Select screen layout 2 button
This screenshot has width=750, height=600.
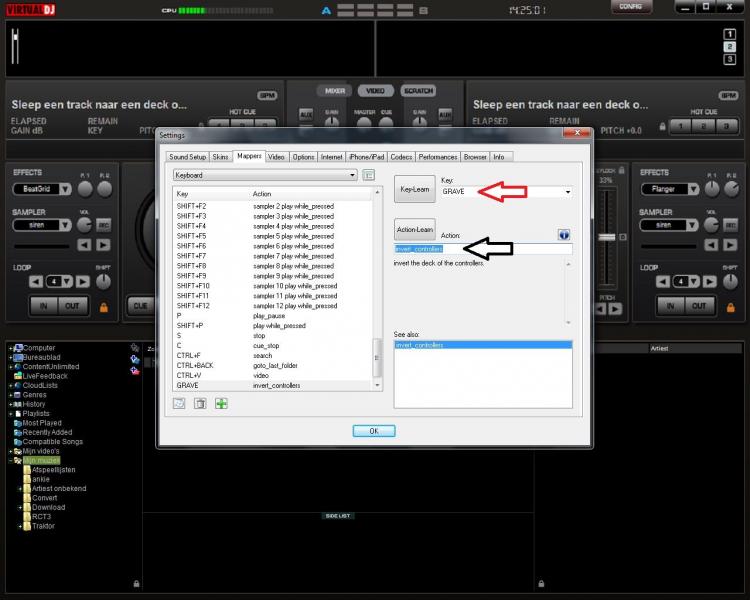729,47
